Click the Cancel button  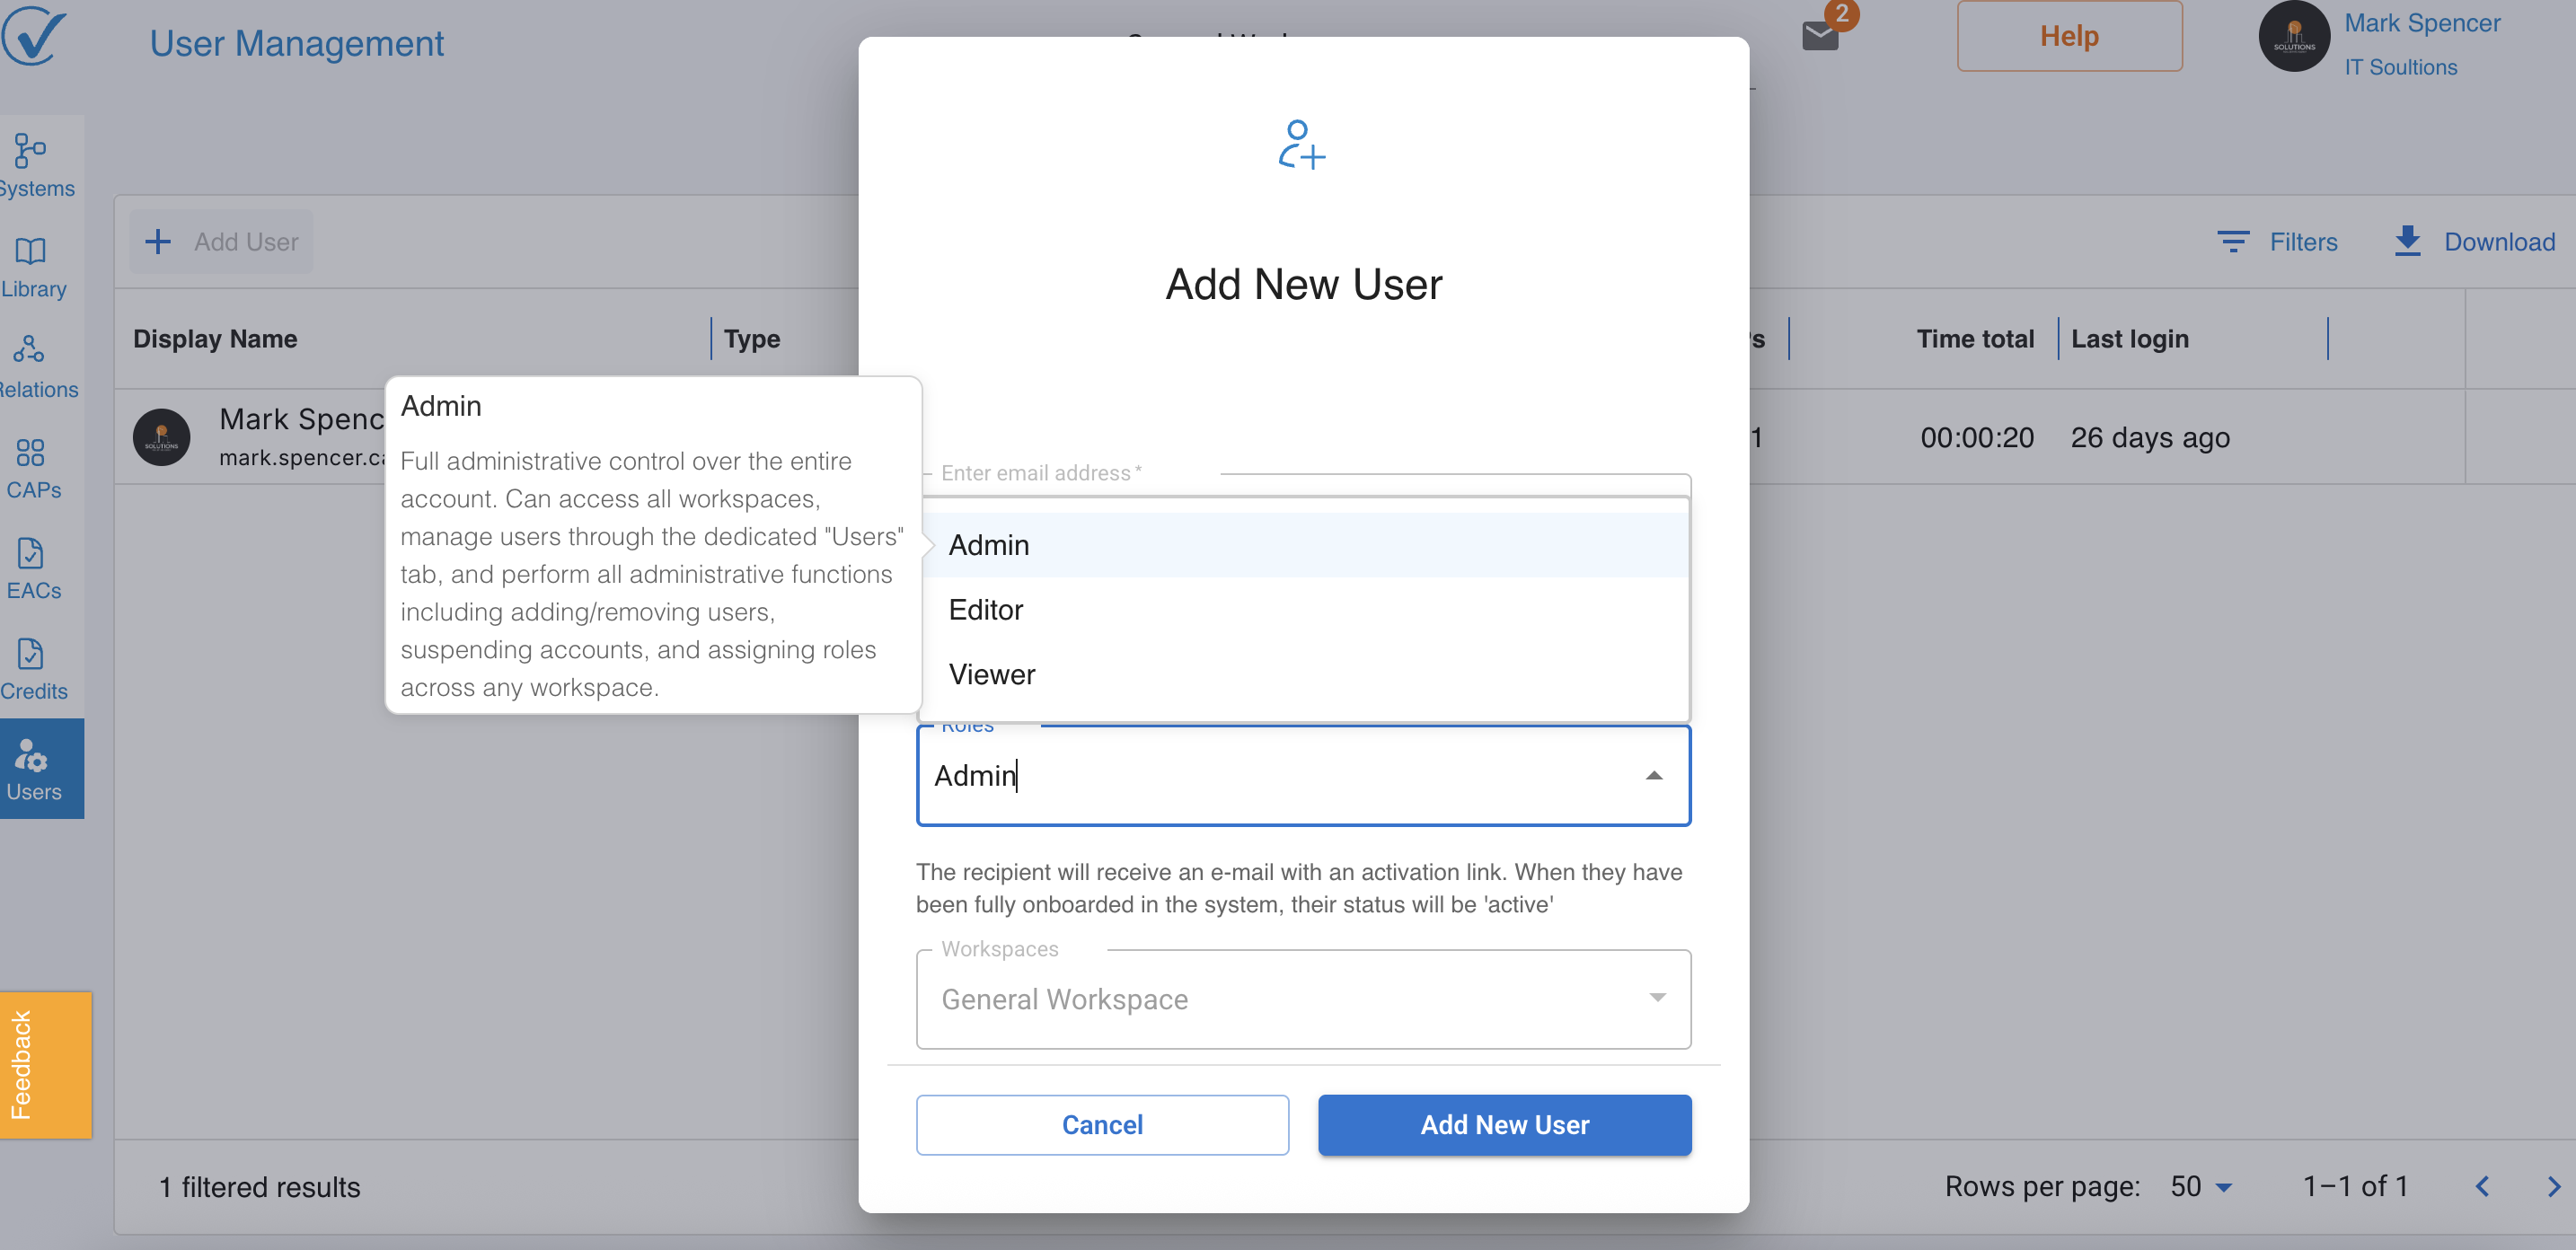[x=1102, y=1125]
